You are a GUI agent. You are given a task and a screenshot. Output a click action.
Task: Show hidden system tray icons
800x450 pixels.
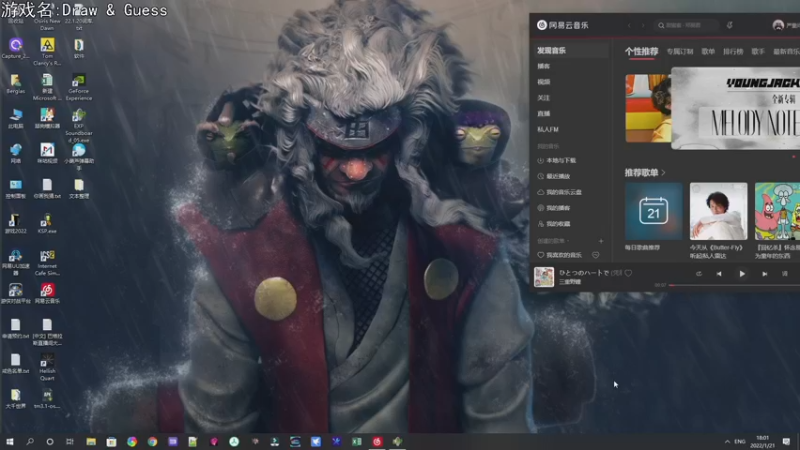727,441
